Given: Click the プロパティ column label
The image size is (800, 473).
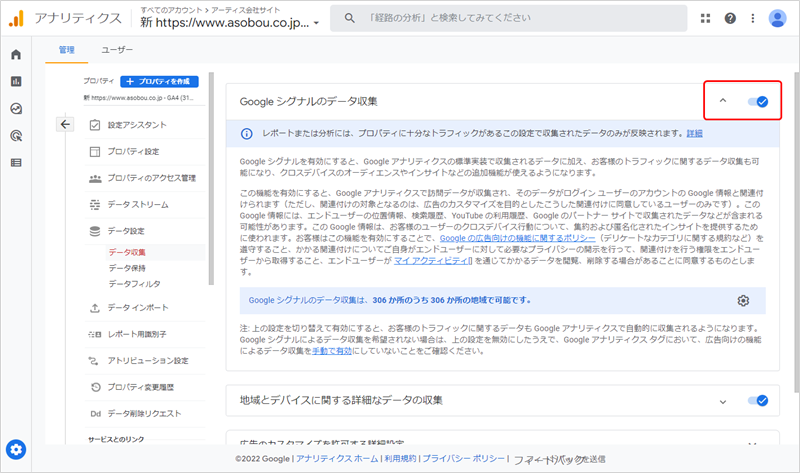Looking at the screenshot, I should click(98, 81).
